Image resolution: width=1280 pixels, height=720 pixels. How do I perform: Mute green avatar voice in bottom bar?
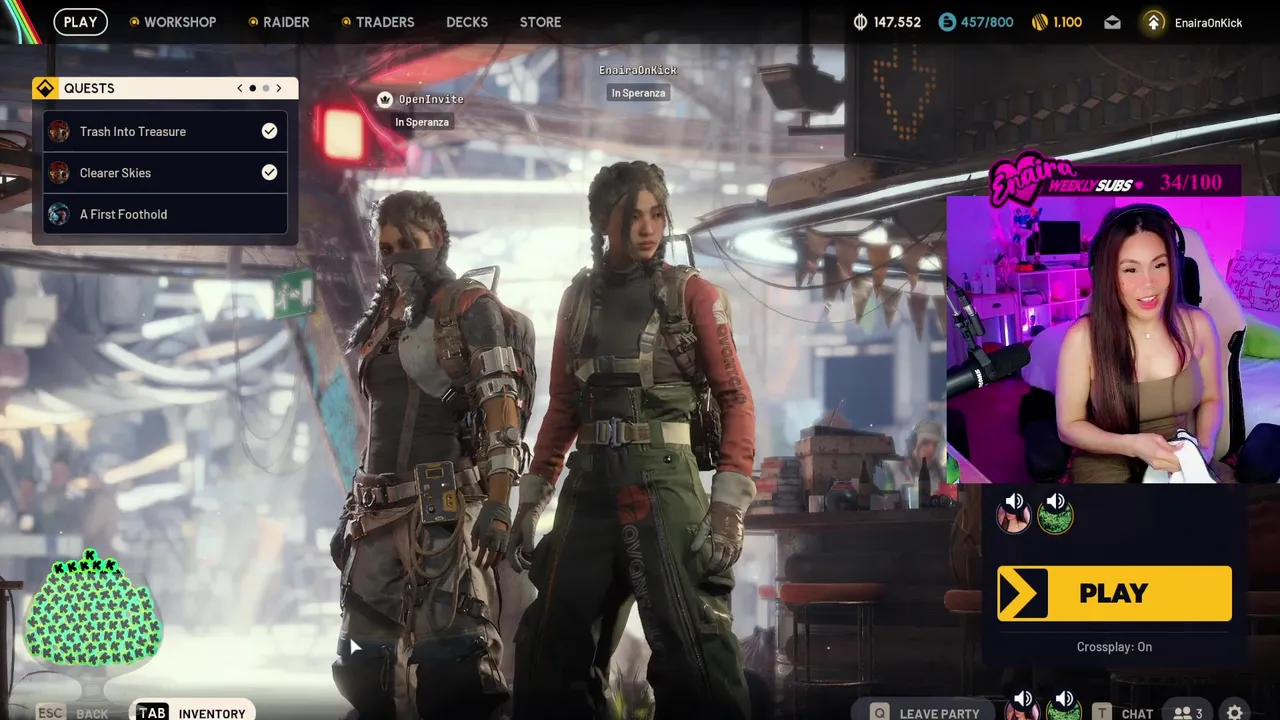(x=1065, y=699)
